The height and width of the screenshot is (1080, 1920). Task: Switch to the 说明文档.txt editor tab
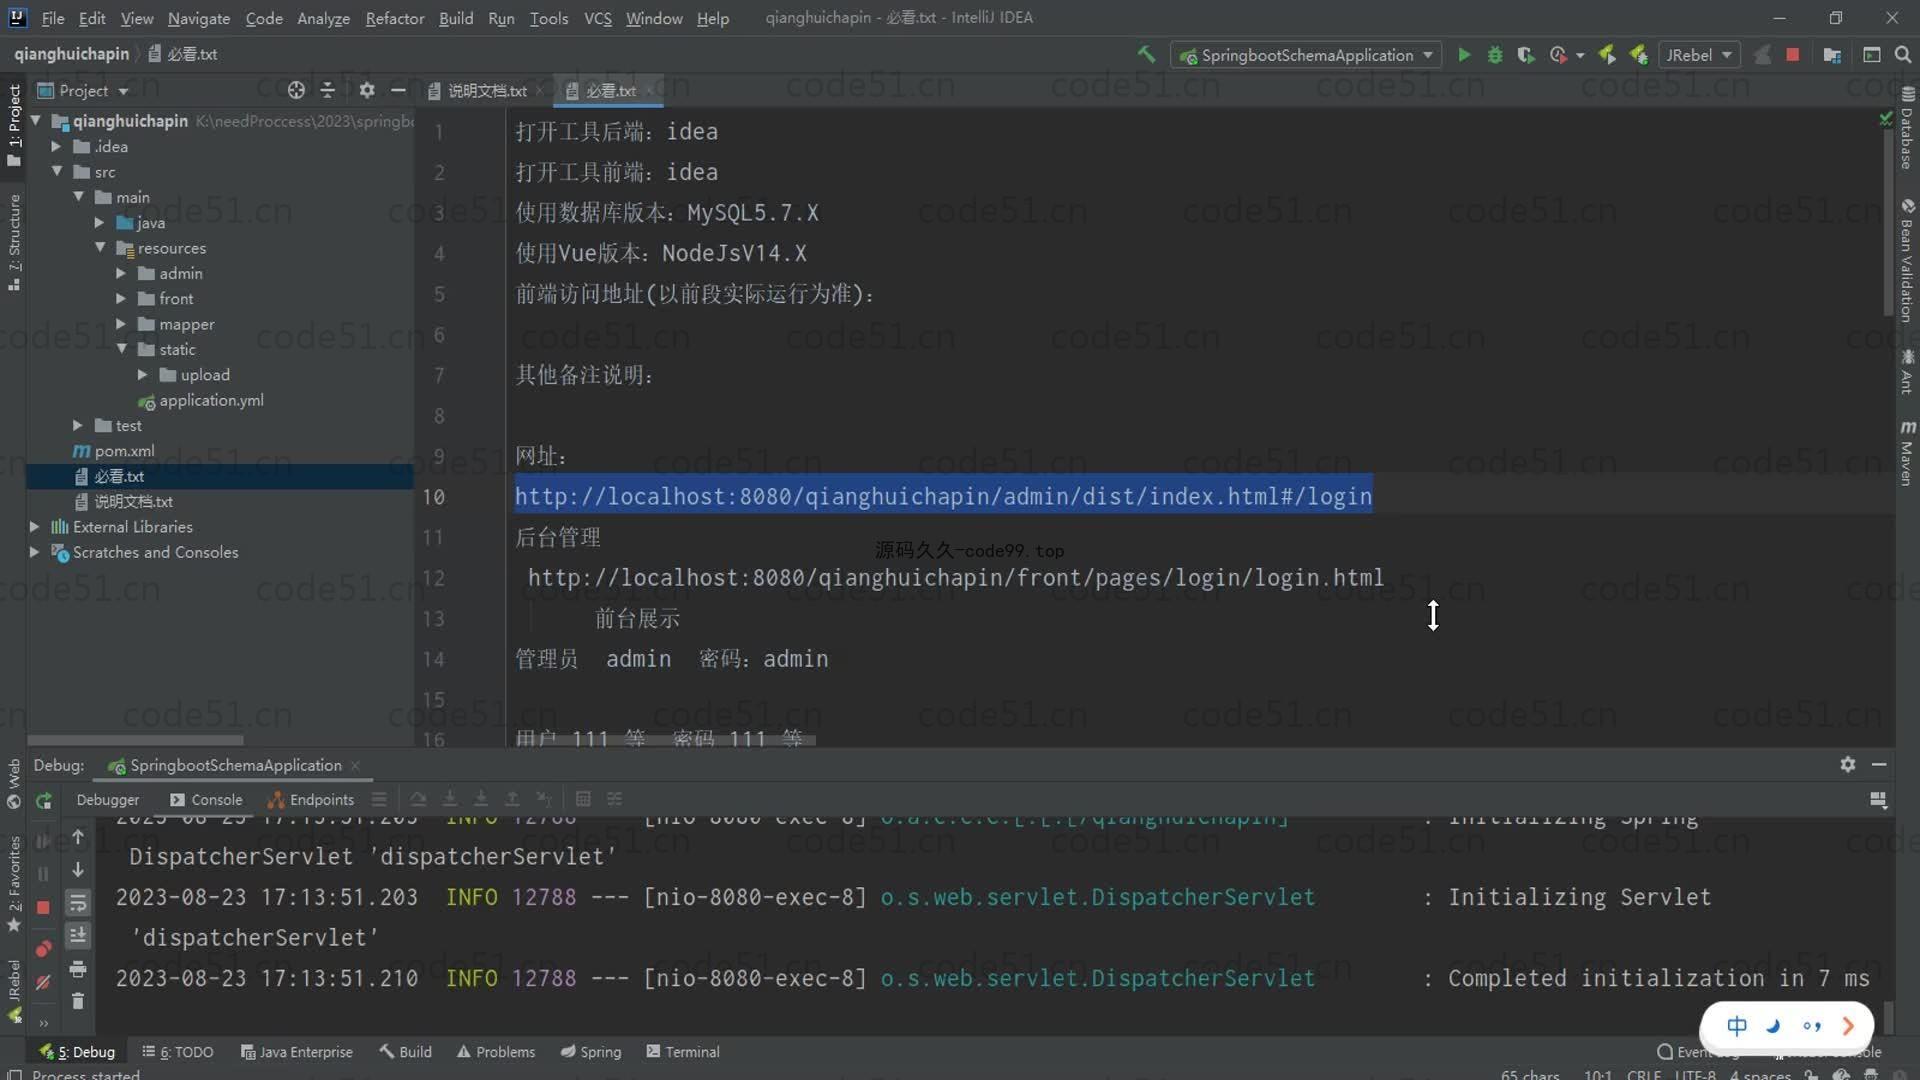click(x=486, y=90)
